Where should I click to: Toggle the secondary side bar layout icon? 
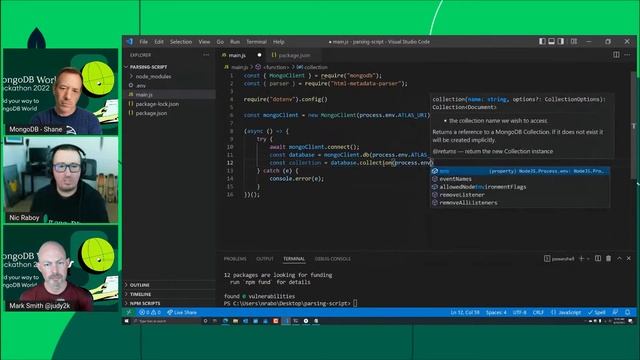click(x=561, y=41)
